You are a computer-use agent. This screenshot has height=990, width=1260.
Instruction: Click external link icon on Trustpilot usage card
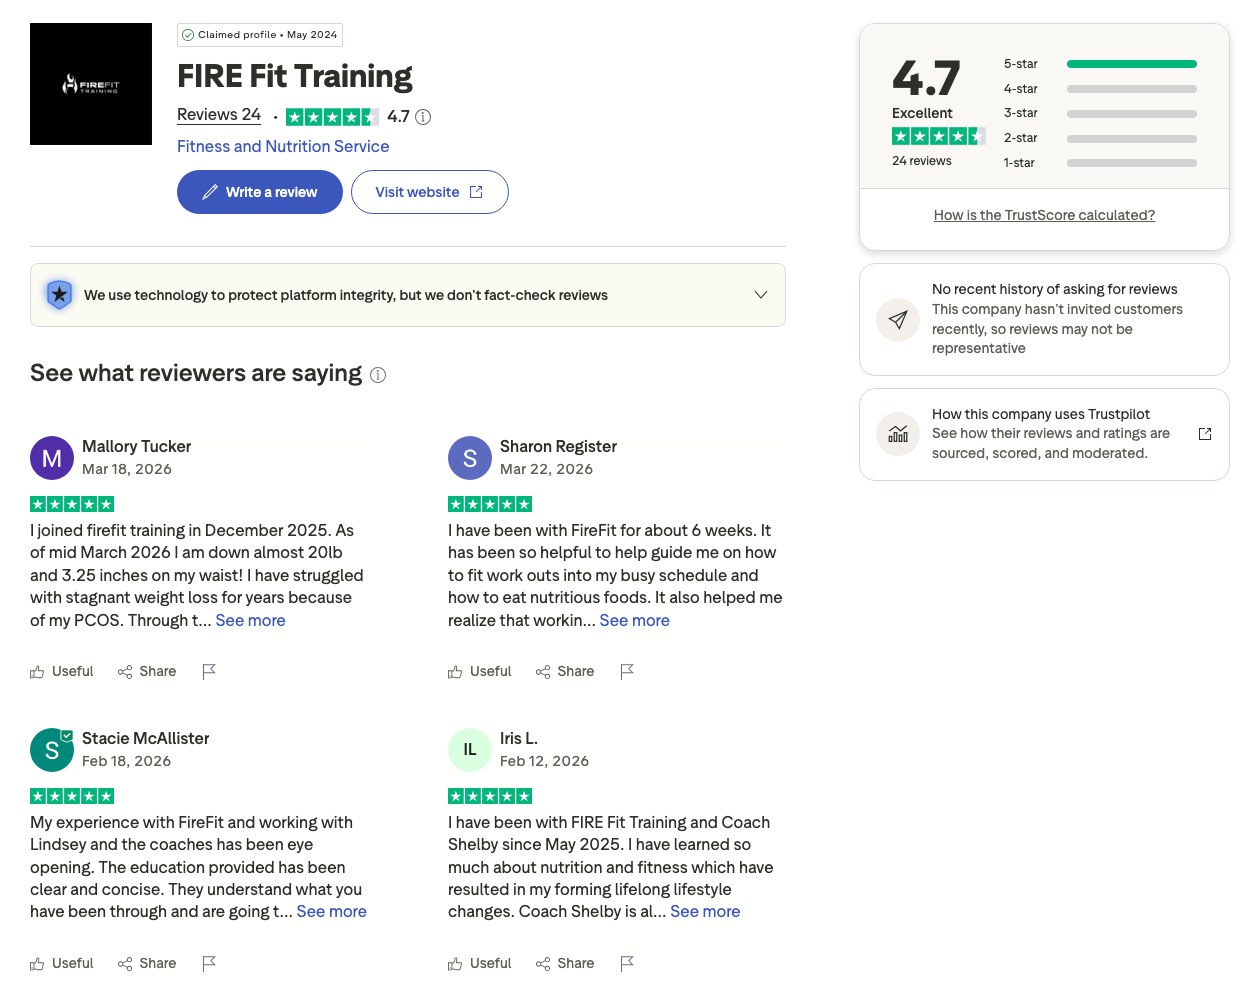point(1205,434)
